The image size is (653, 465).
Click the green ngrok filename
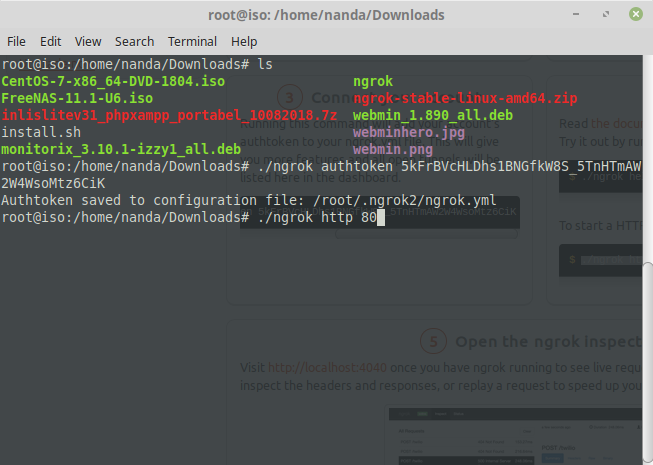pyautogui.click(x=373, y=81)
